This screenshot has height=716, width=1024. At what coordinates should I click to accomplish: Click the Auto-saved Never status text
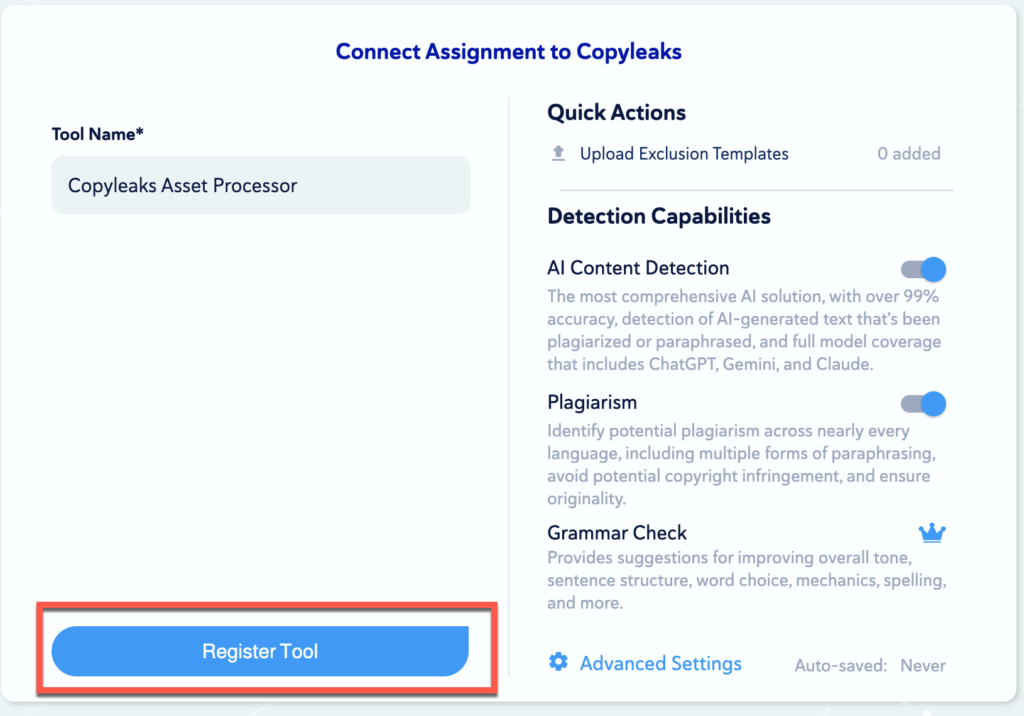tap(869, 665)
